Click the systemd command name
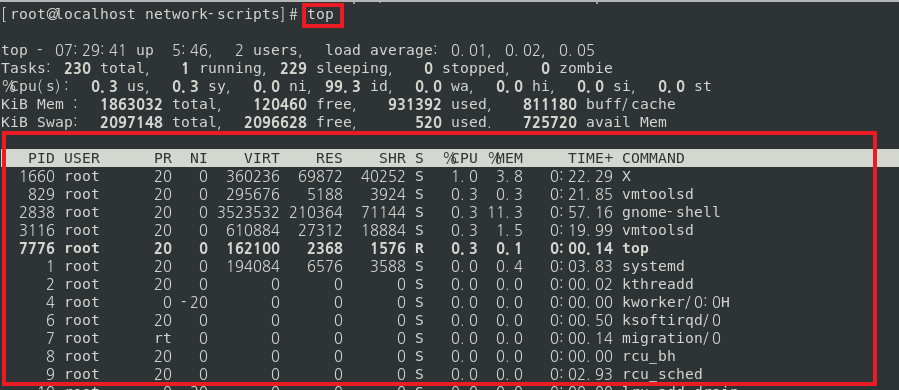 [653, 266]
